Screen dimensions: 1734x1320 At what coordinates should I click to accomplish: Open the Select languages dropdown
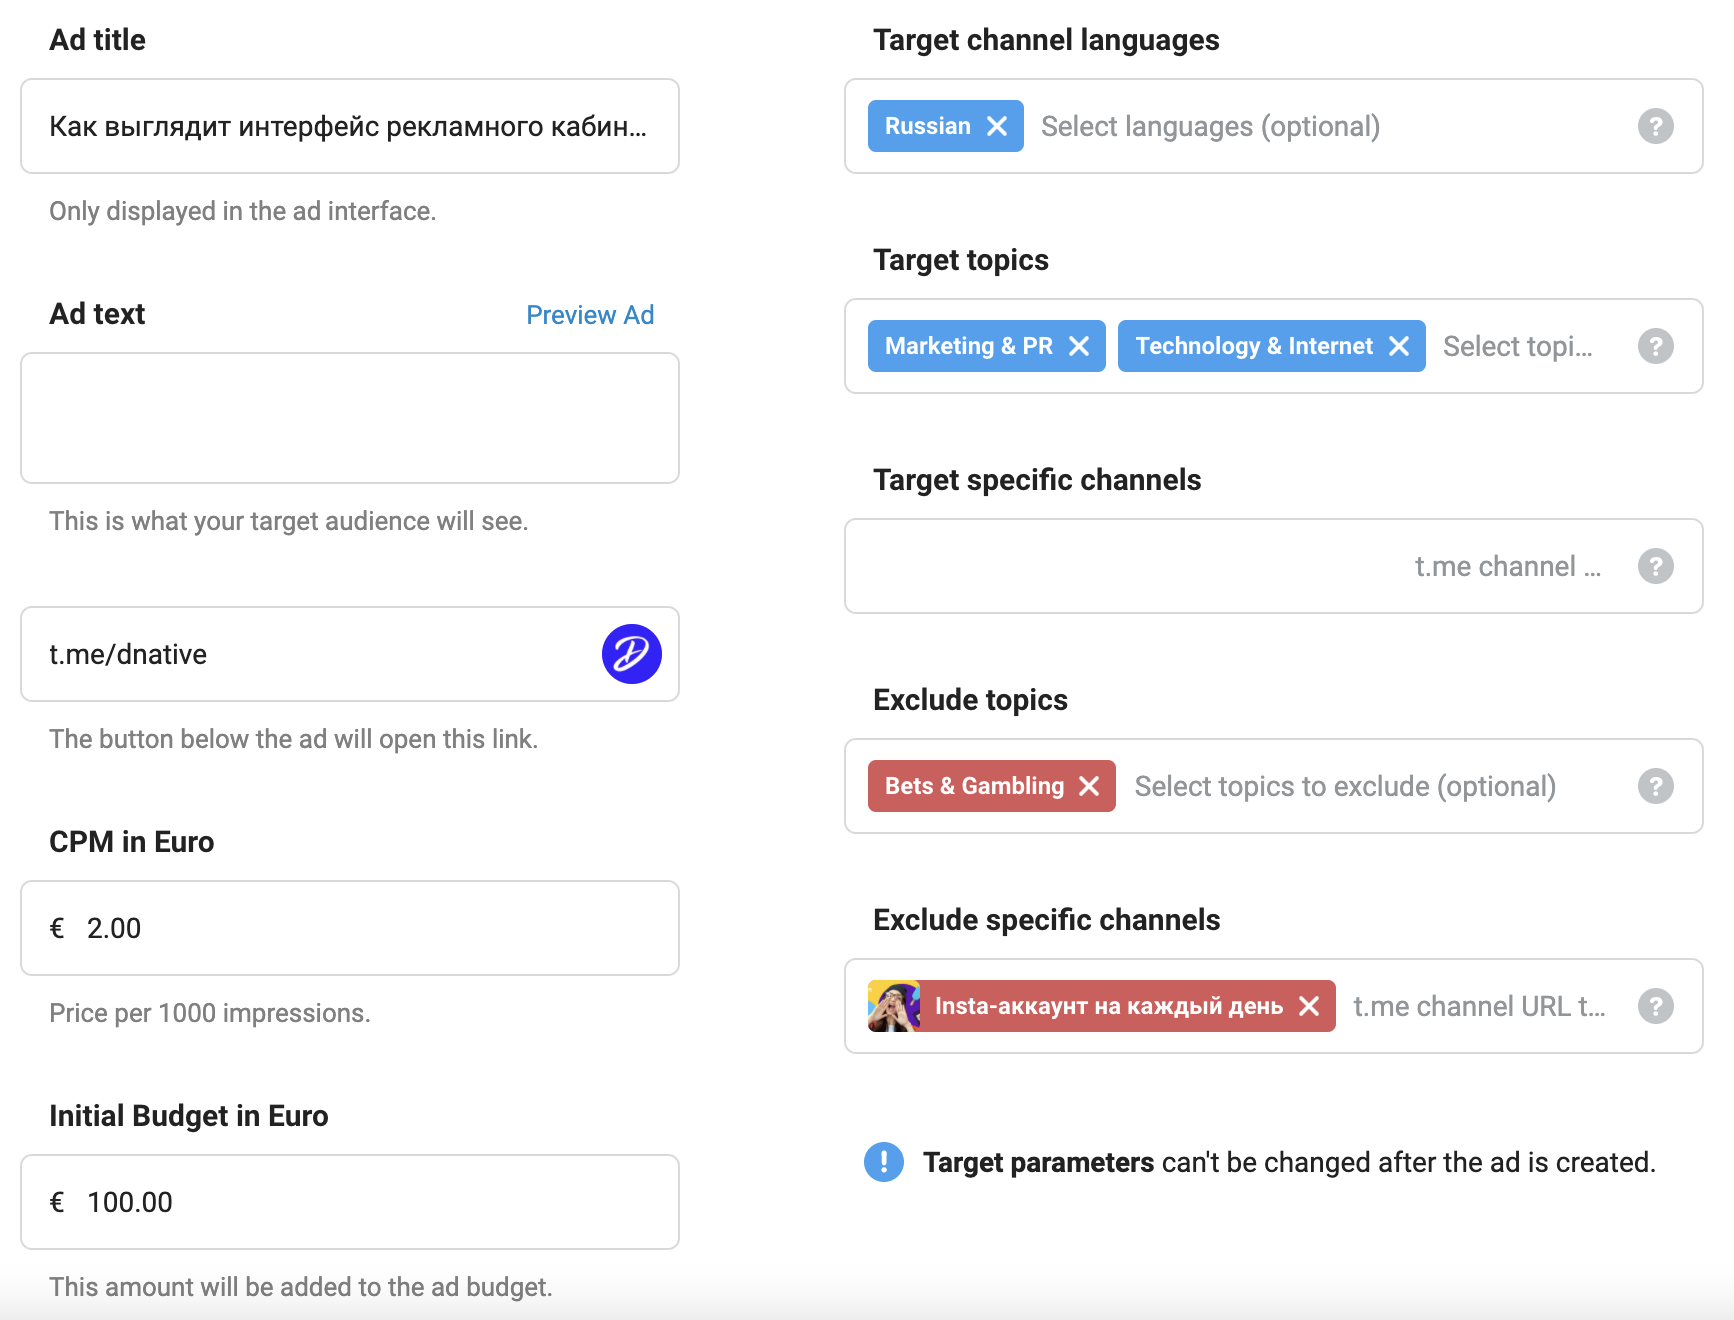coord(1210,126)
